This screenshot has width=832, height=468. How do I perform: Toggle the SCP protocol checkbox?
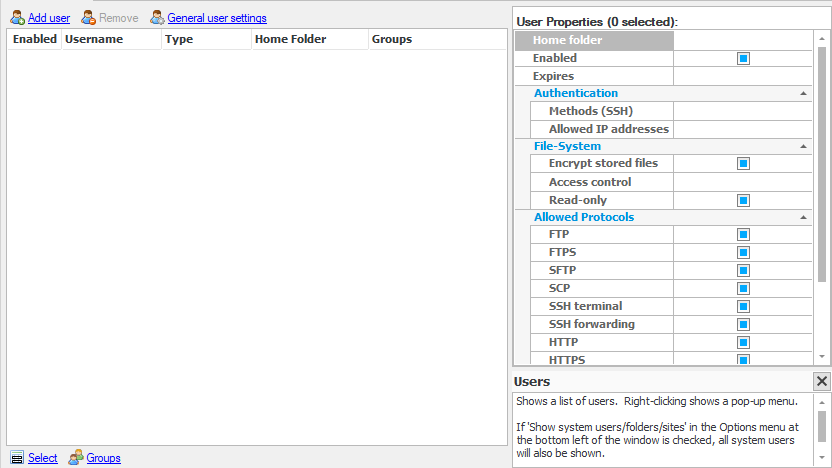(x=743, y=289)
